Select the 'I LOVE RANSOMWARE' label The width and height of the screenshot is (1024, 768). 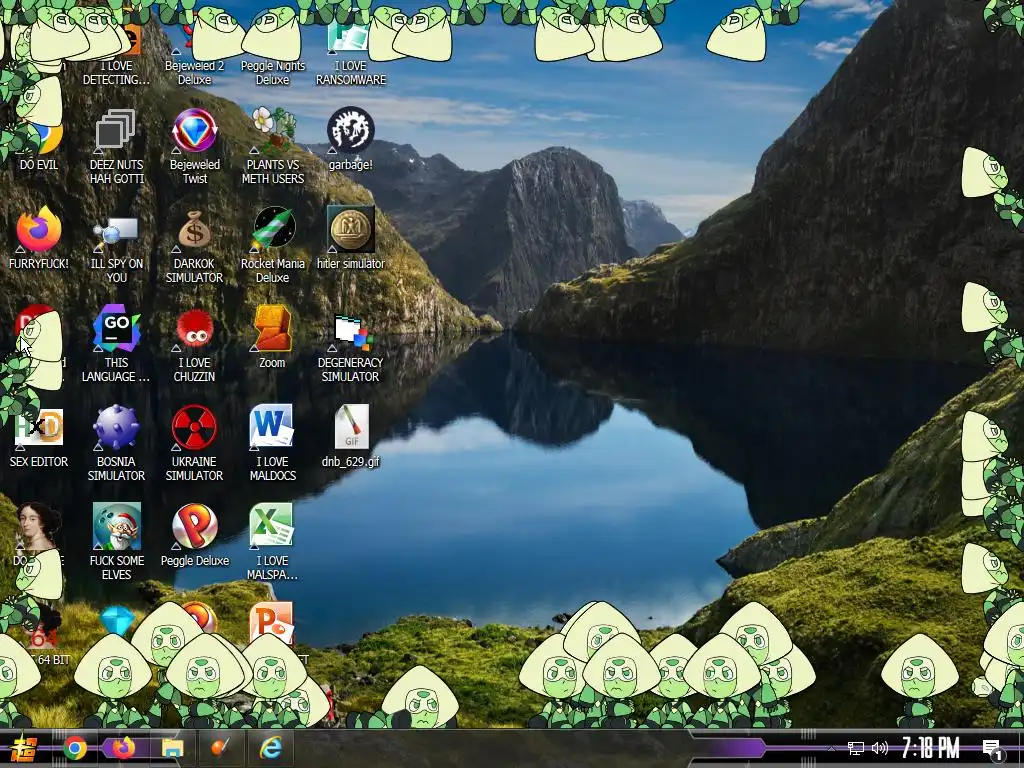point(351,73)
